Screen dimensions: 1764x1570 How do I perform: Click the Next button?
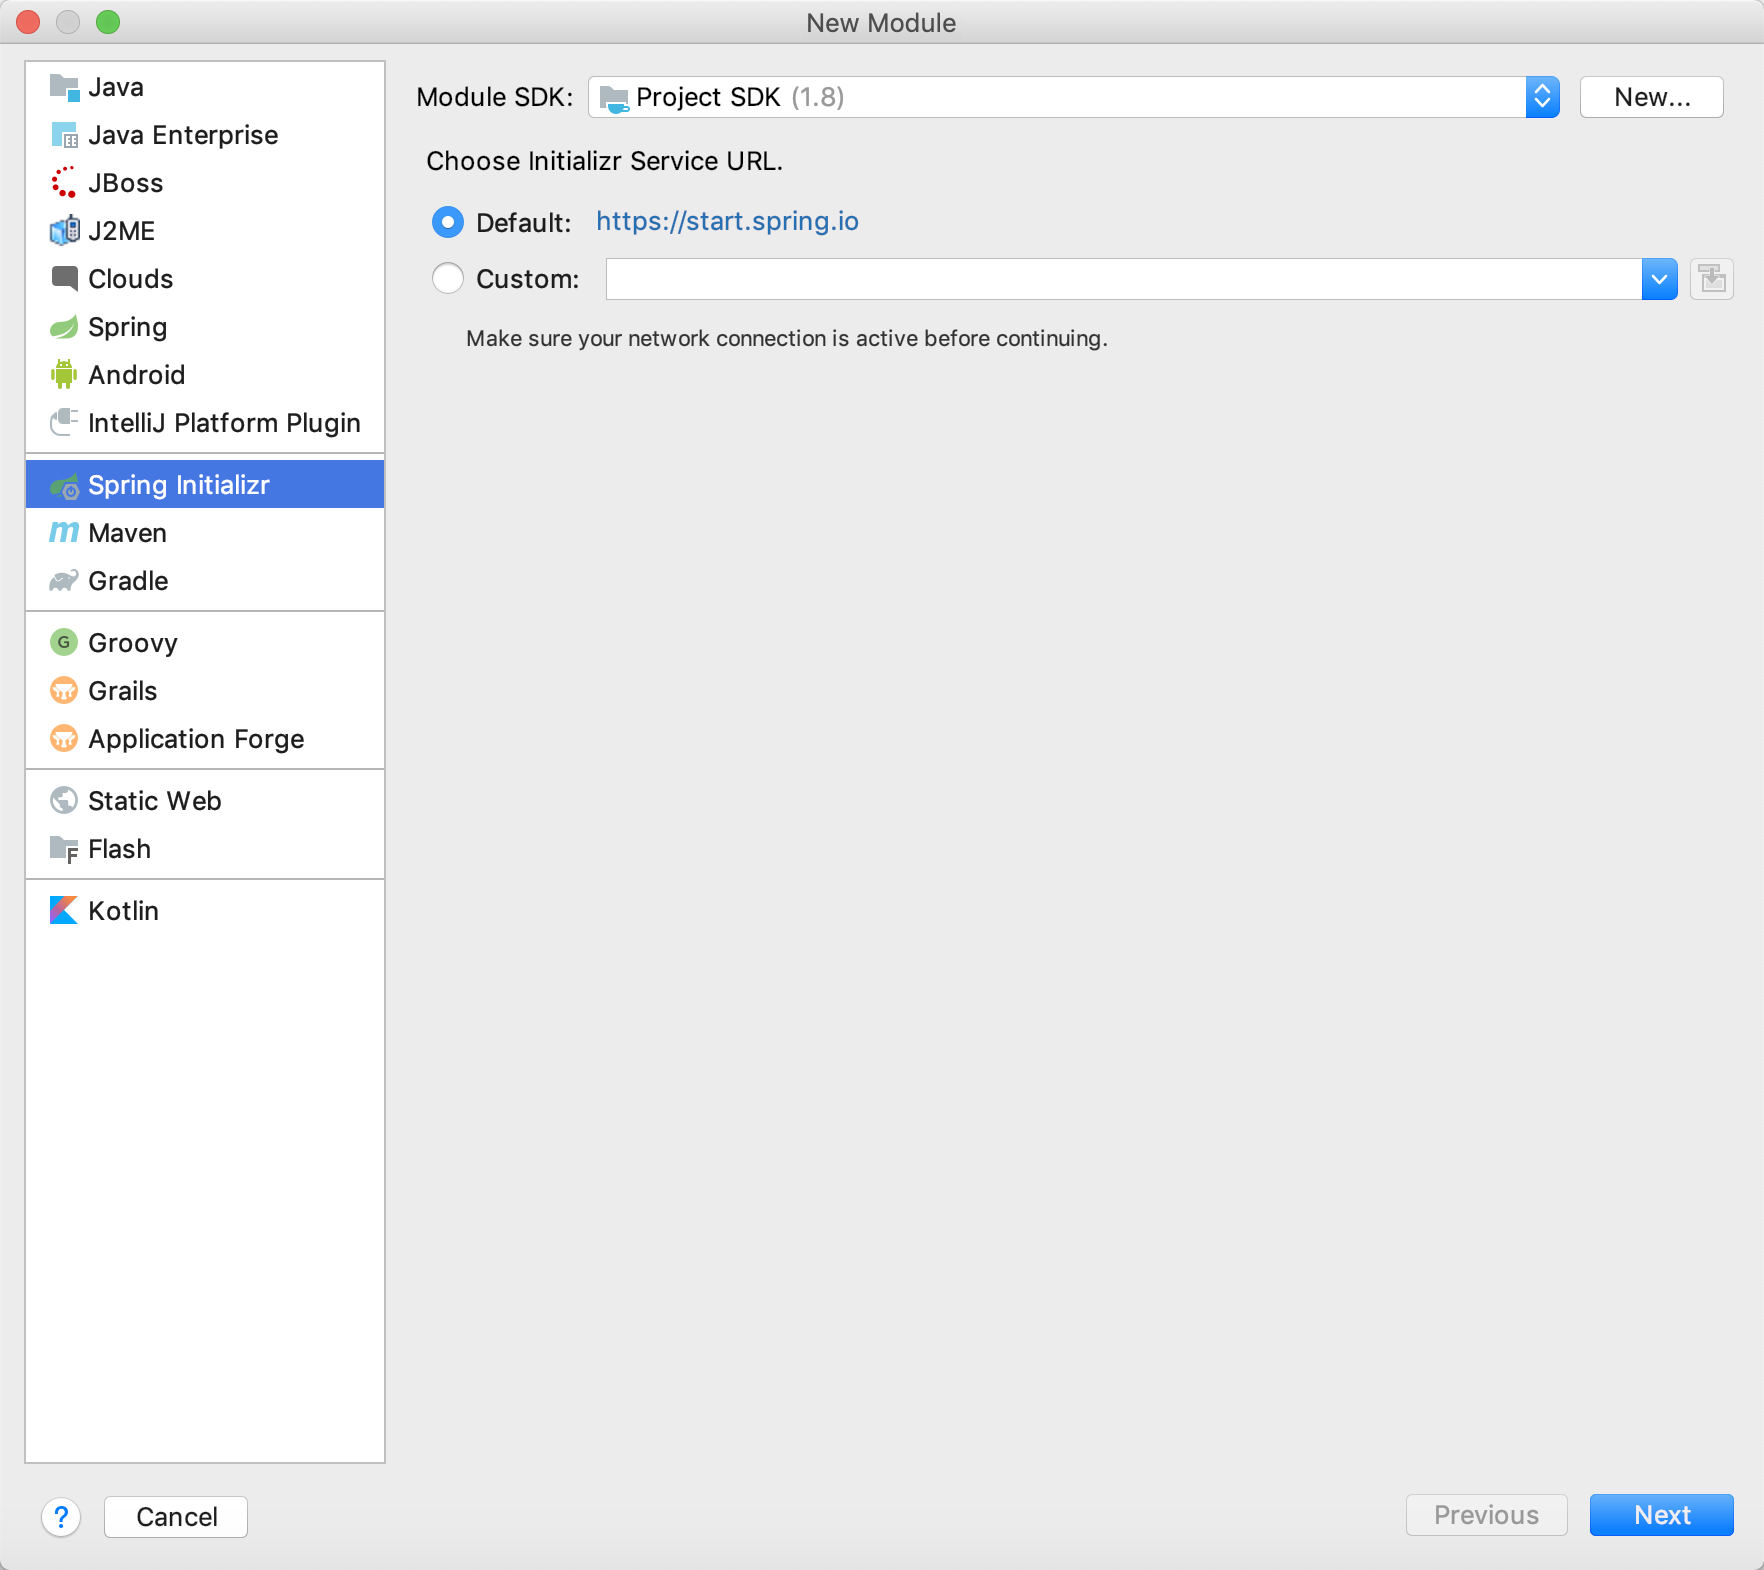click(x=1661, y=1515)
